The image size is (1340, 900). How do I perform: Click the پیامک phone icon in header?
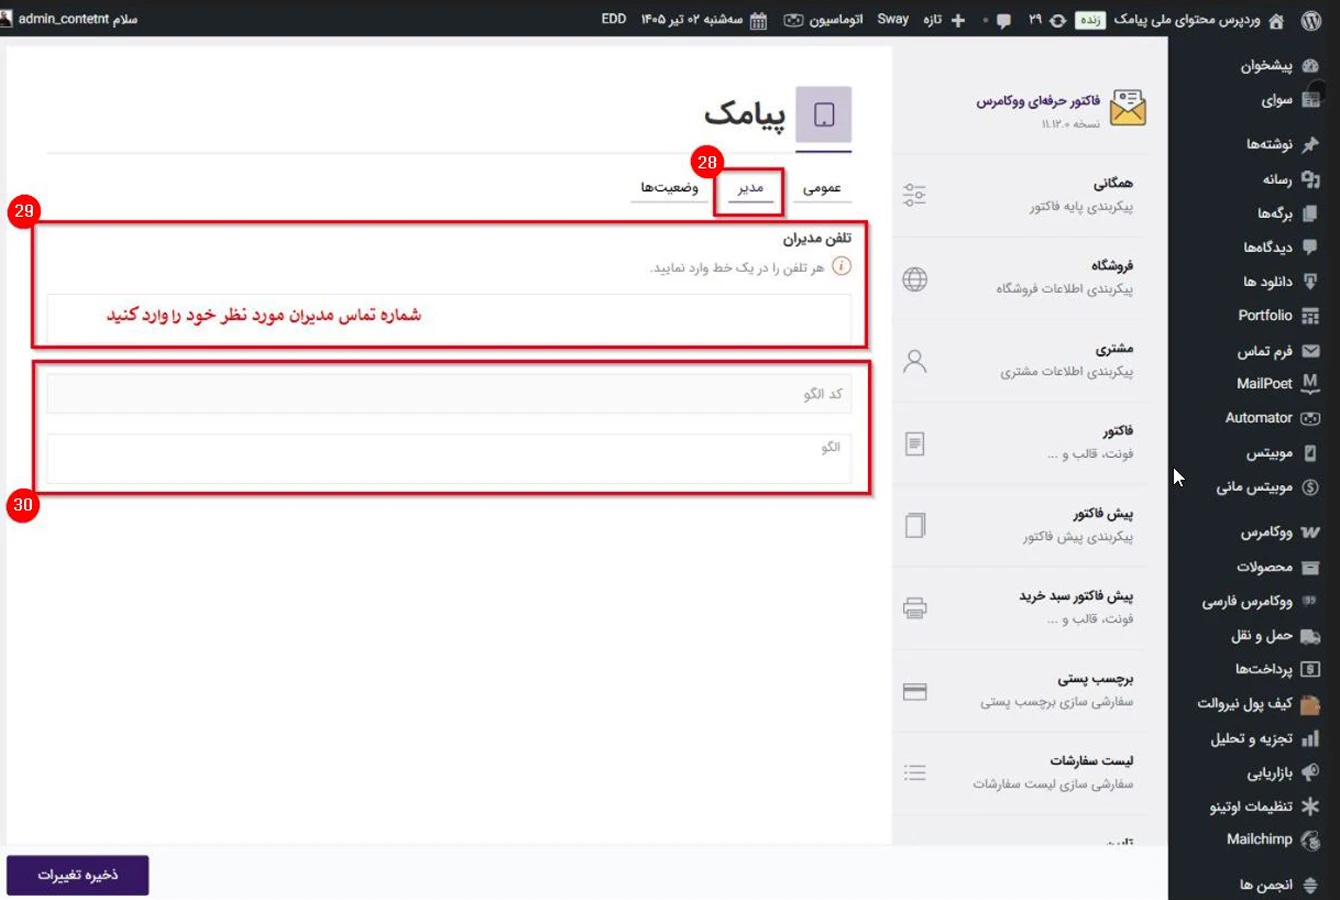pos(824,115)
